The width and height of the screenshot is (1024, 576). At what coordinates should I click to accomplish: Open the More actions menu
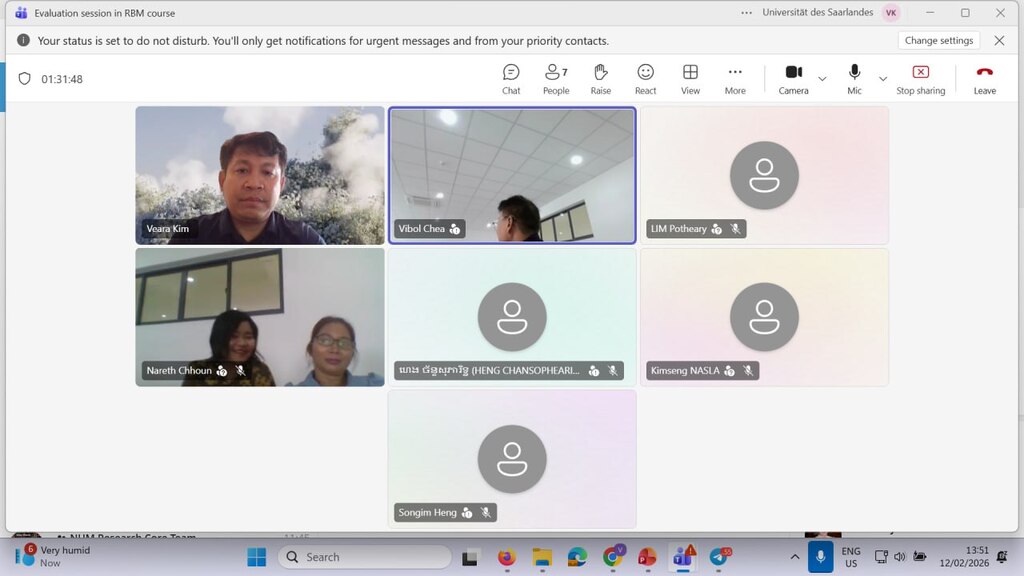tap(735, 78)
